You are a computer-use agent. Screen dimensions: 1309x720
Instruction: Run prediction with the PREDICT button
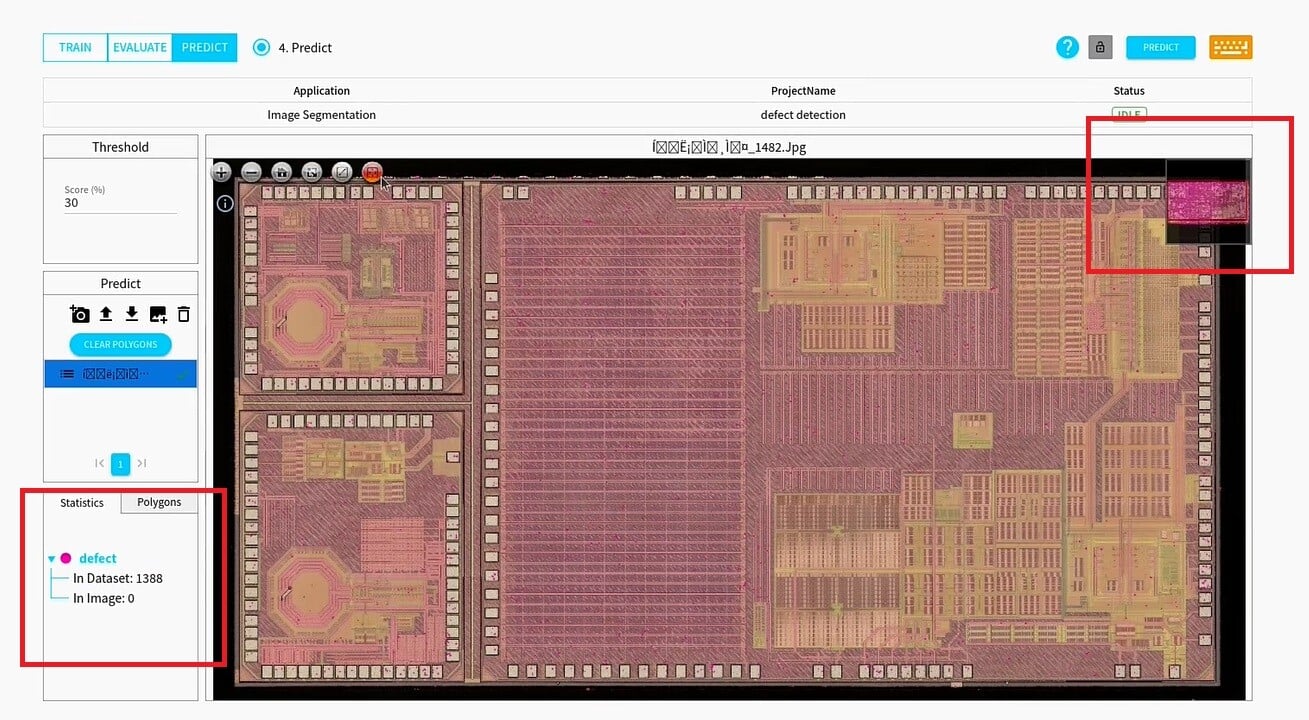pyautogui.click(x=1160, y=47)
